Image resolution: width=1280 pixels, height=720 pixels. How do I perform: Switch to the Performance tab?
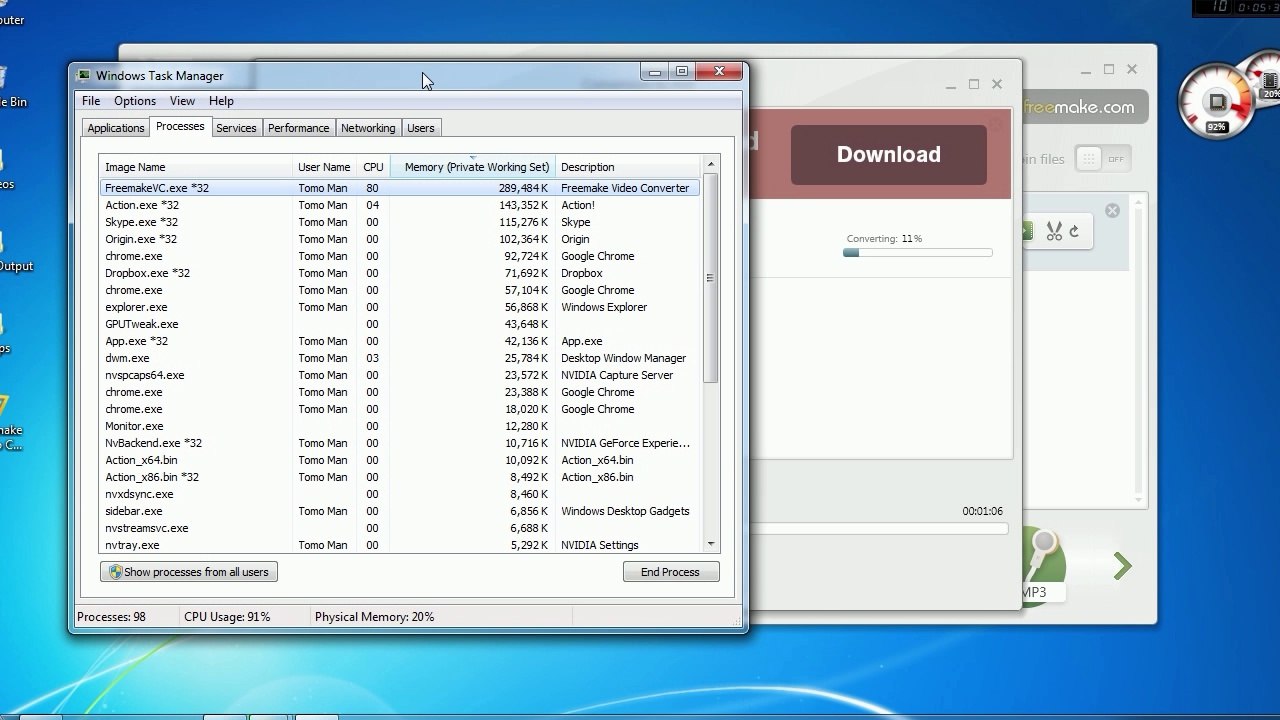[x=298, y=128]
